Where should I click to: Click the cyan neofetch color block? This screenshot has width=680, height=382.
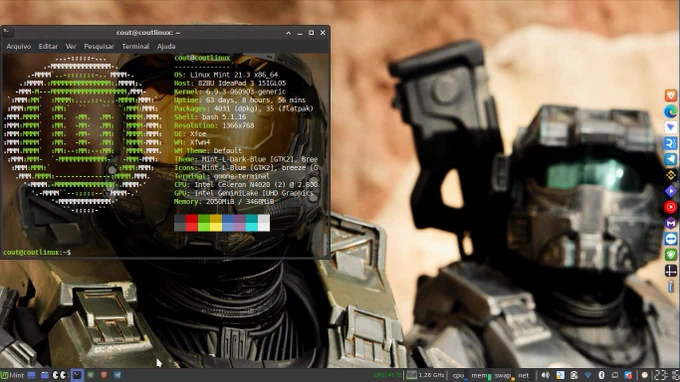pyautogui.click(x=252, y=223)
